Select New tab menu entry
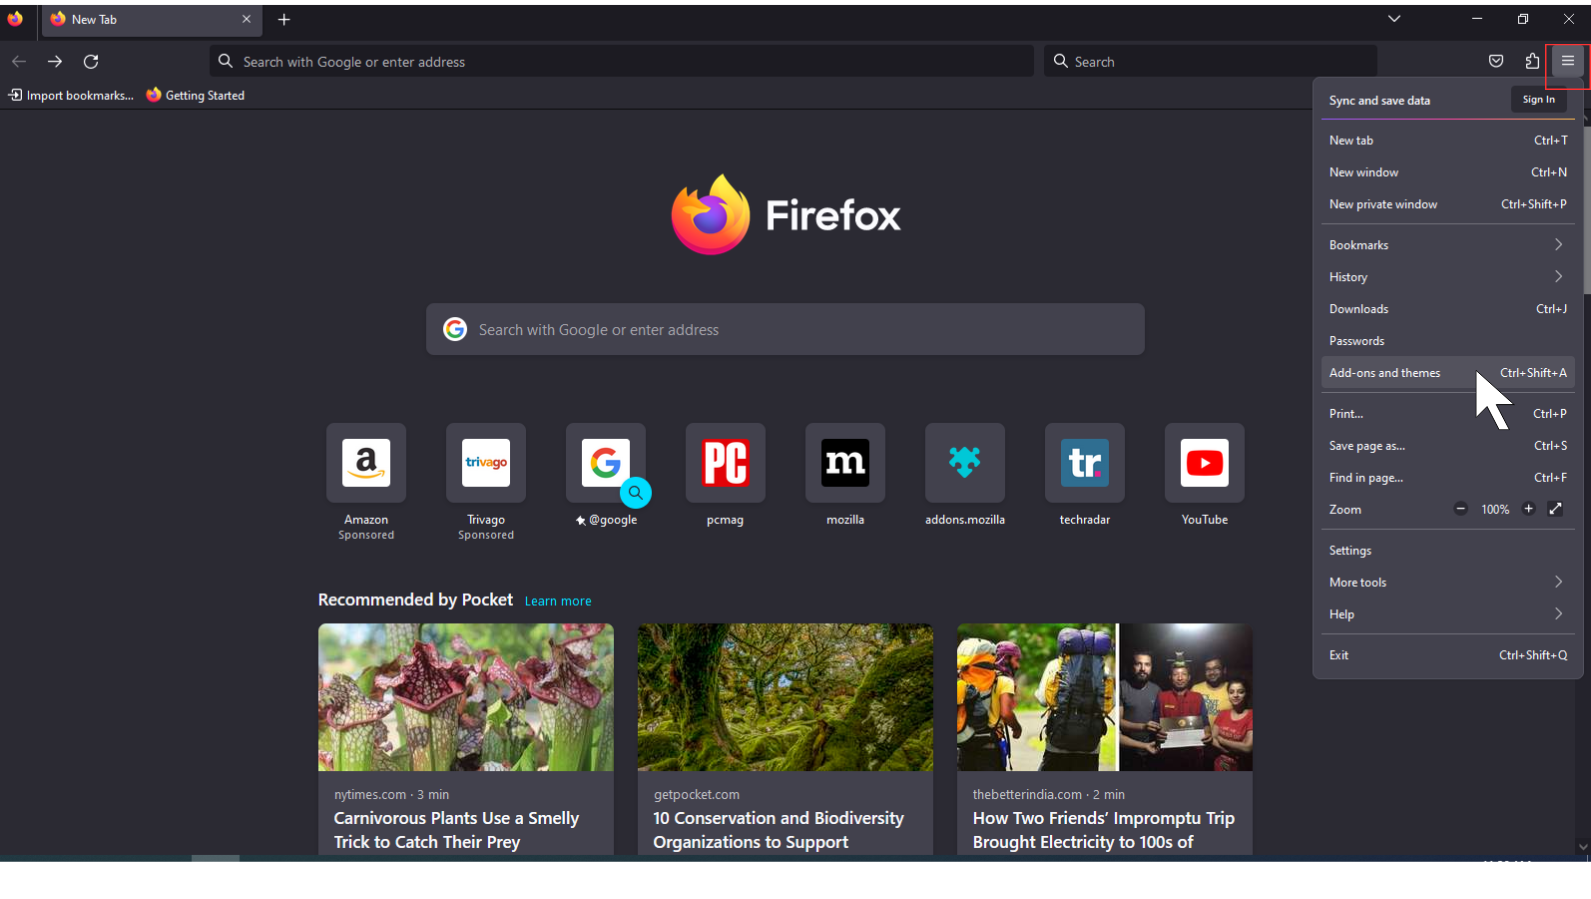 (1447, 140)
